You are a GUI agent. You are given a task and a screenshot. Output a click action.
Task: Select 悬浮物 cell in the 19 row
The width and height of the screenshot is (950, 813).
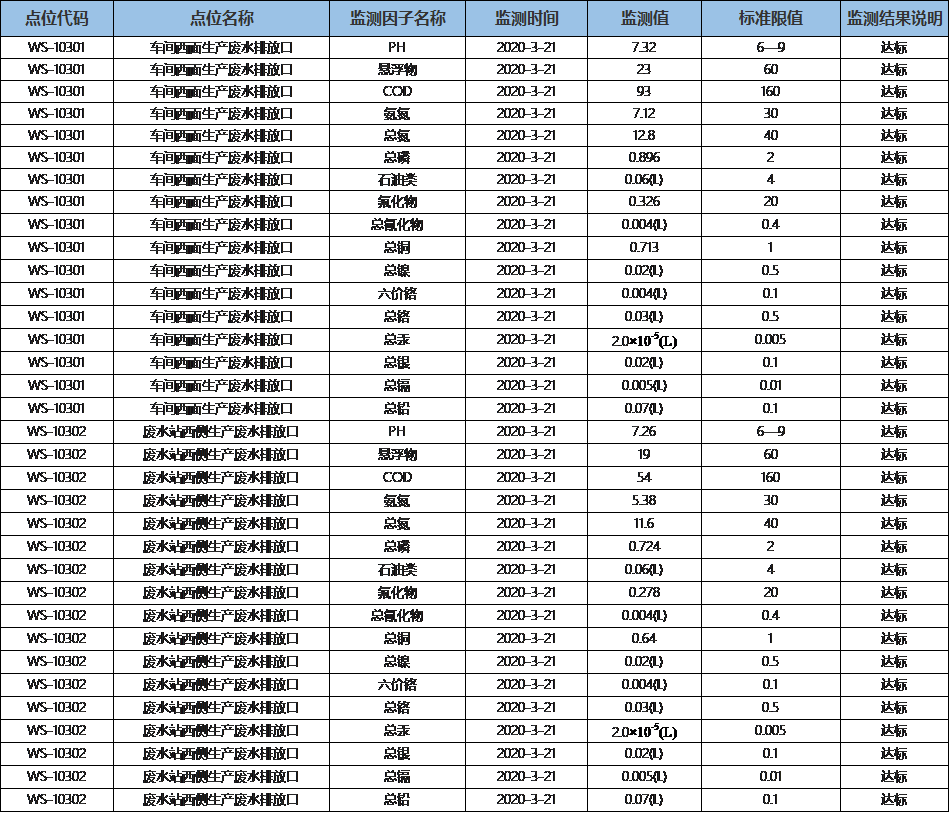pos(397,454)
